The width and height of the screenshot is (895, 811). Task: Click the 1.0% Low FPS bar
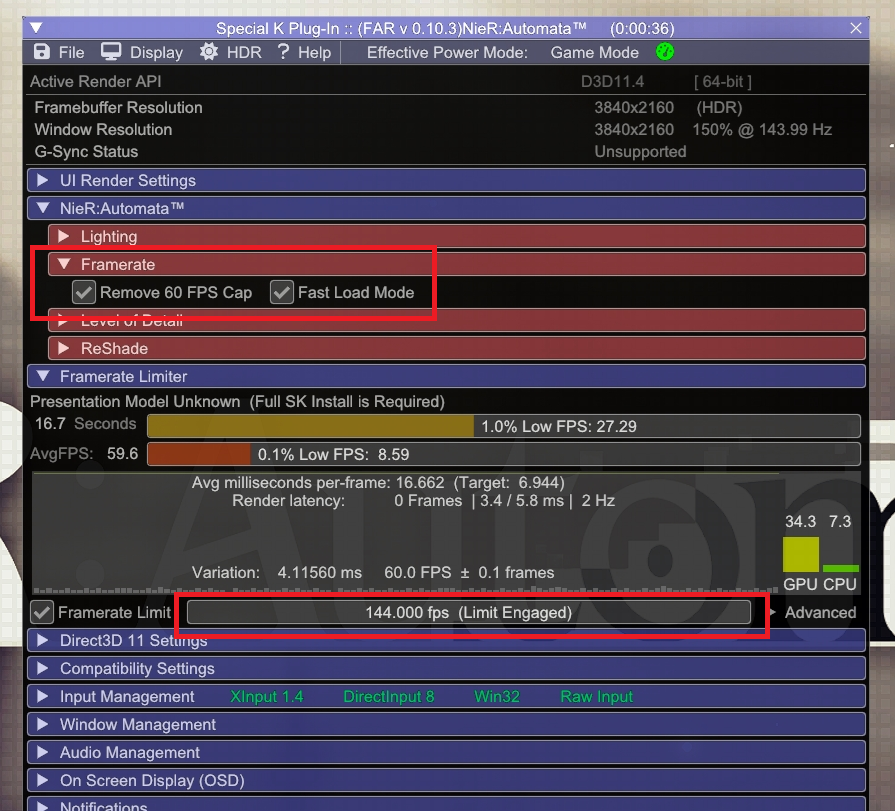pyautogui.click(x=503, y=426)
